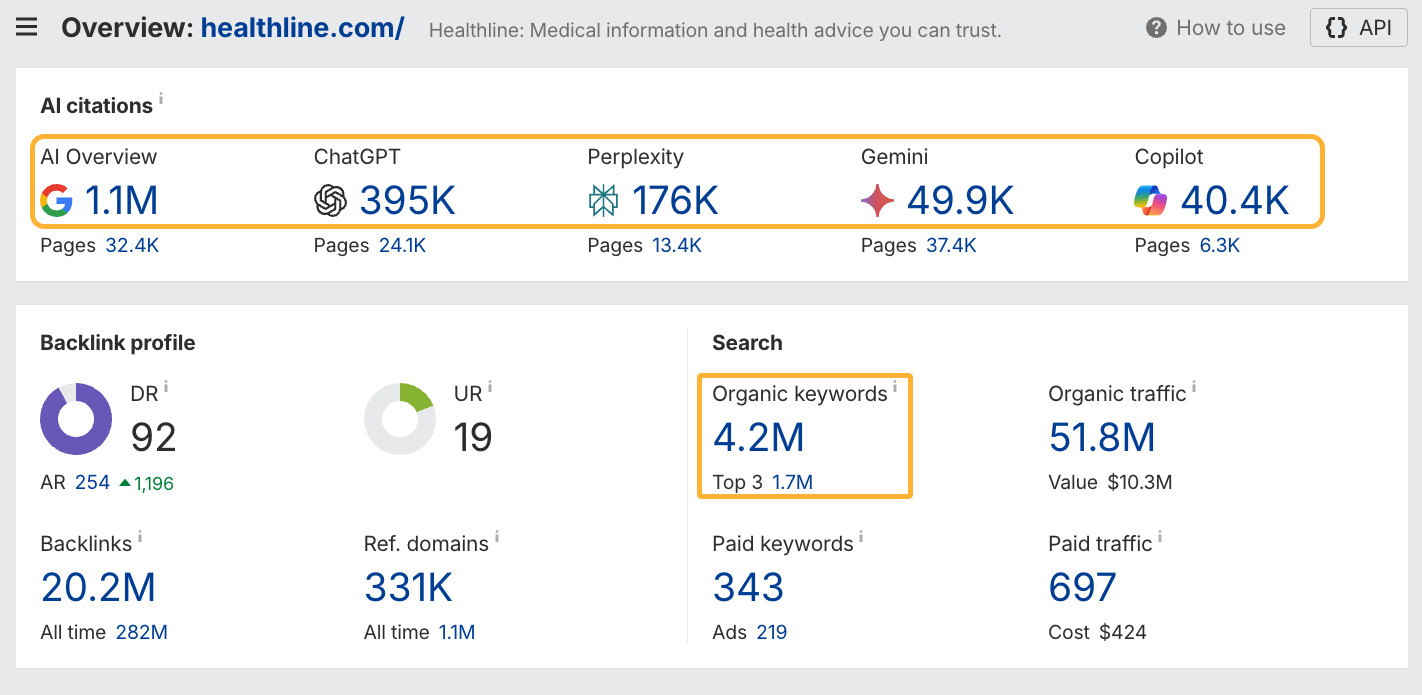Image resolution: width=1422 pixels, height=695 pixels.
Task: Click the Google icon under AI Overview
Action: (x=58, y=201)
